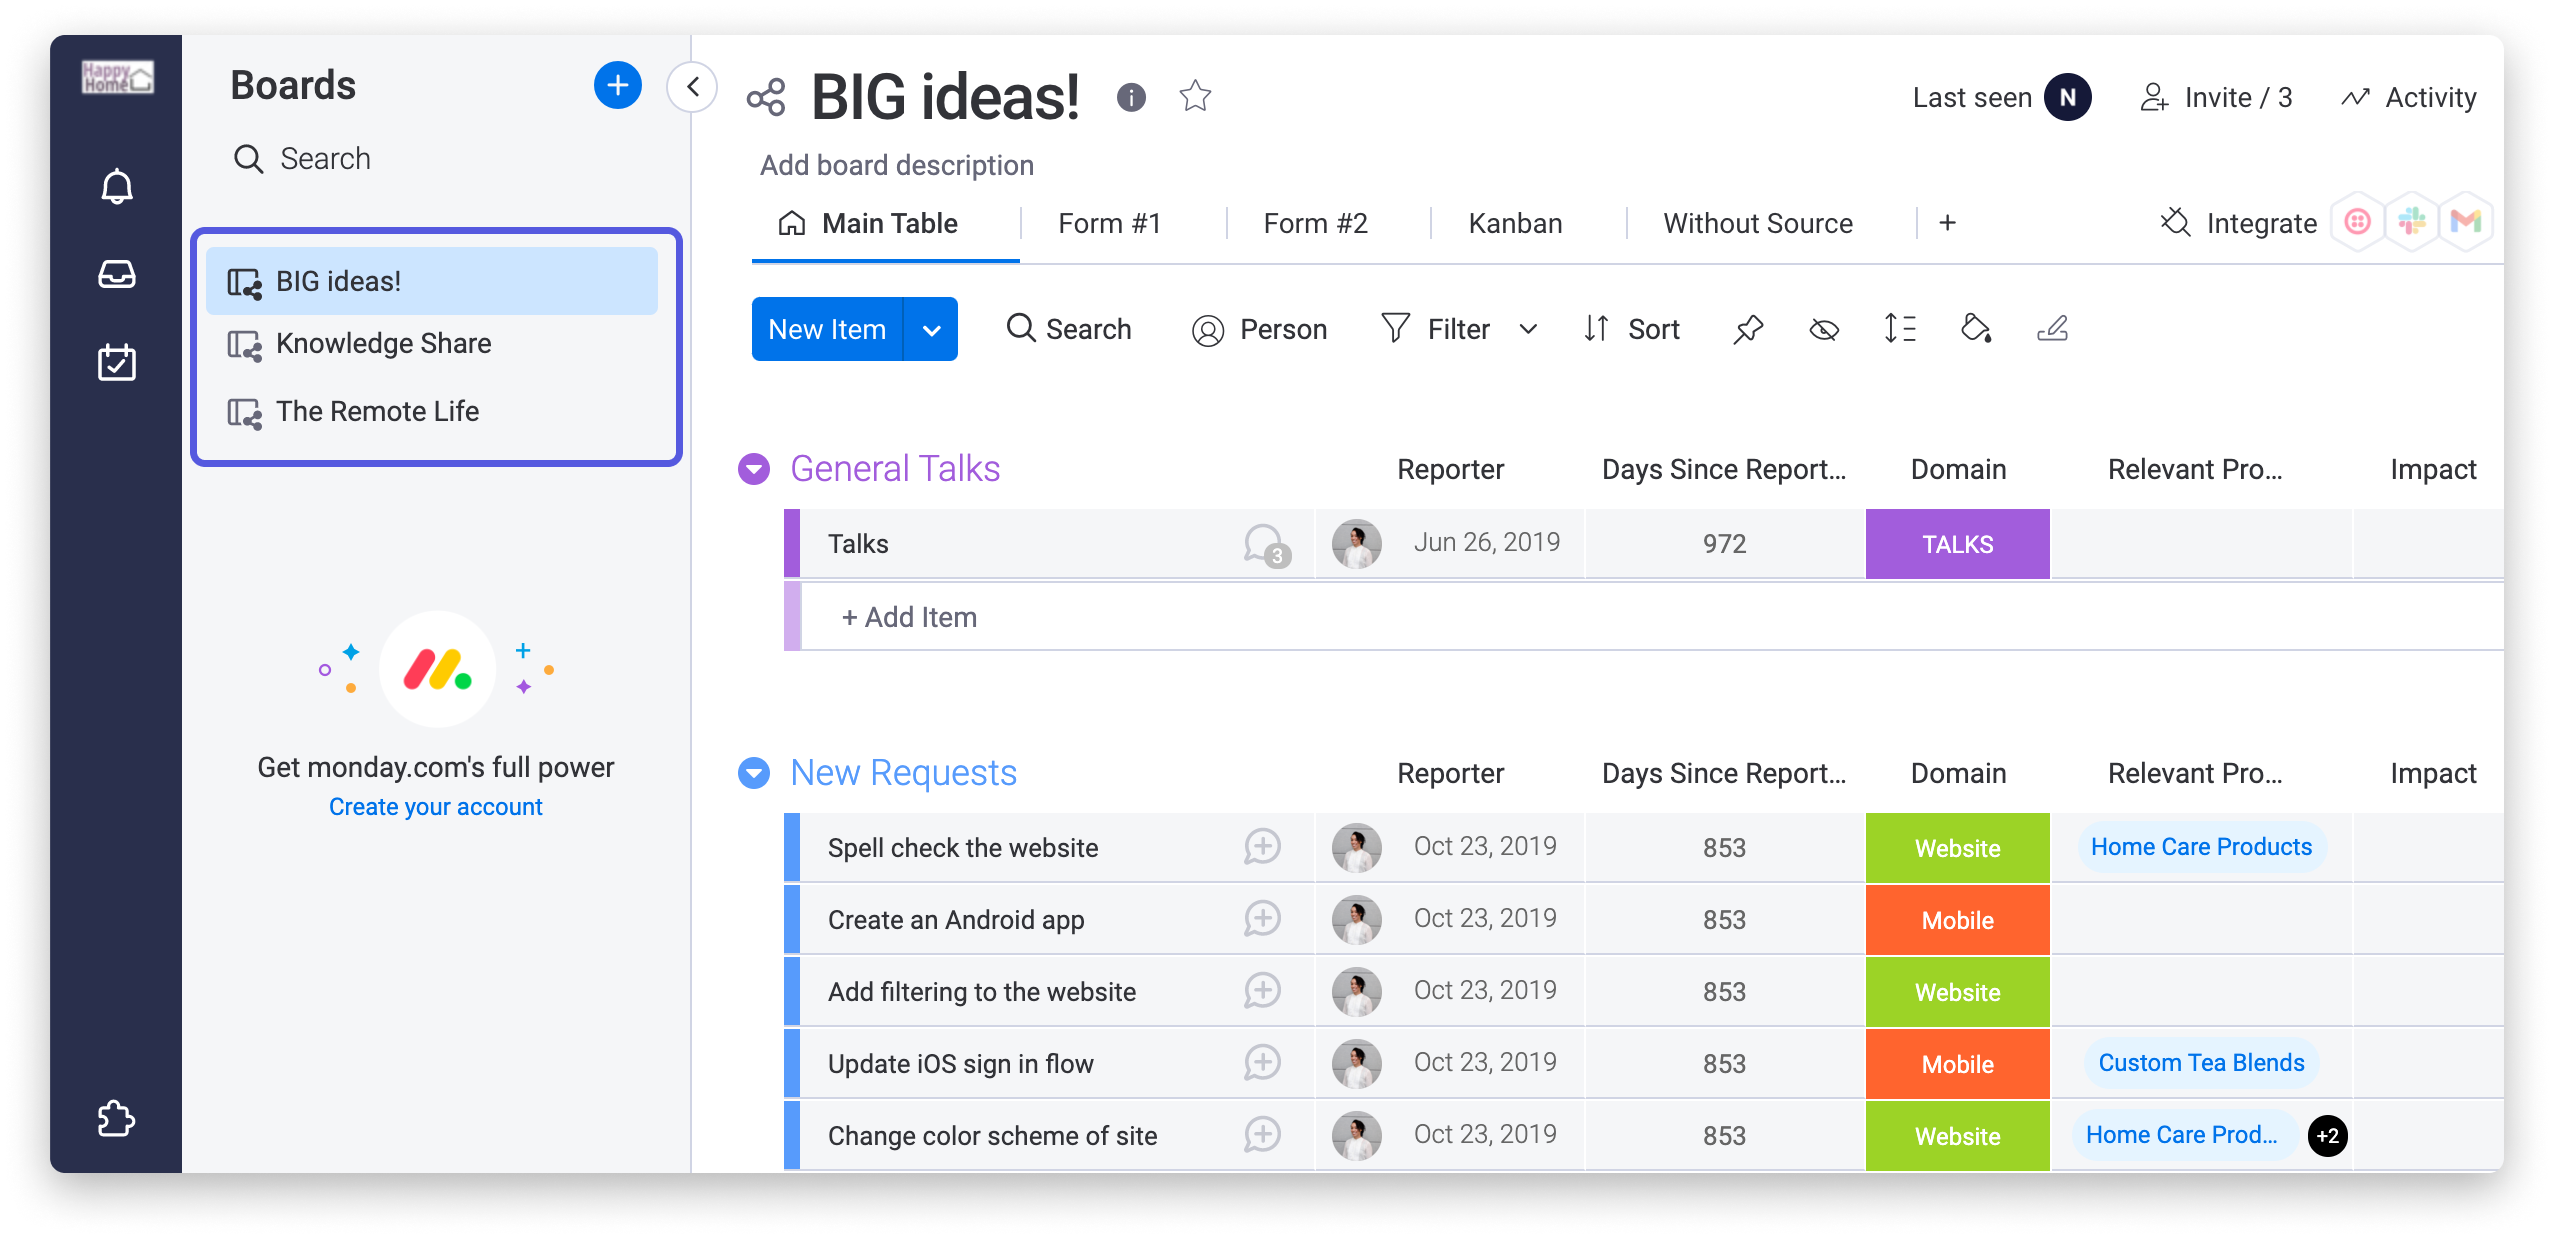Image resolution: width=2554 pixels, height=1238 pixels.
Task: Switch to Main Table view
Action: (x=868, y=223)
